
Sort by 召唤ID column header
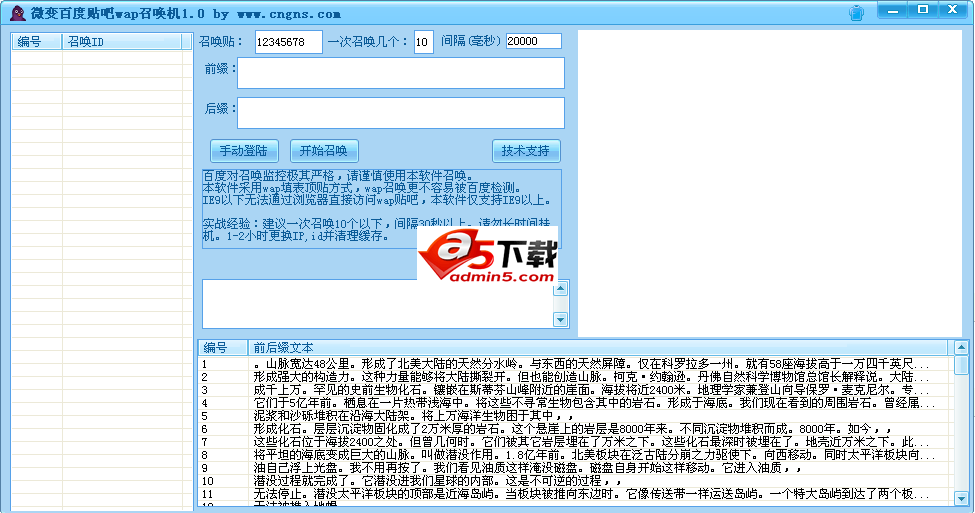point(122,42)
